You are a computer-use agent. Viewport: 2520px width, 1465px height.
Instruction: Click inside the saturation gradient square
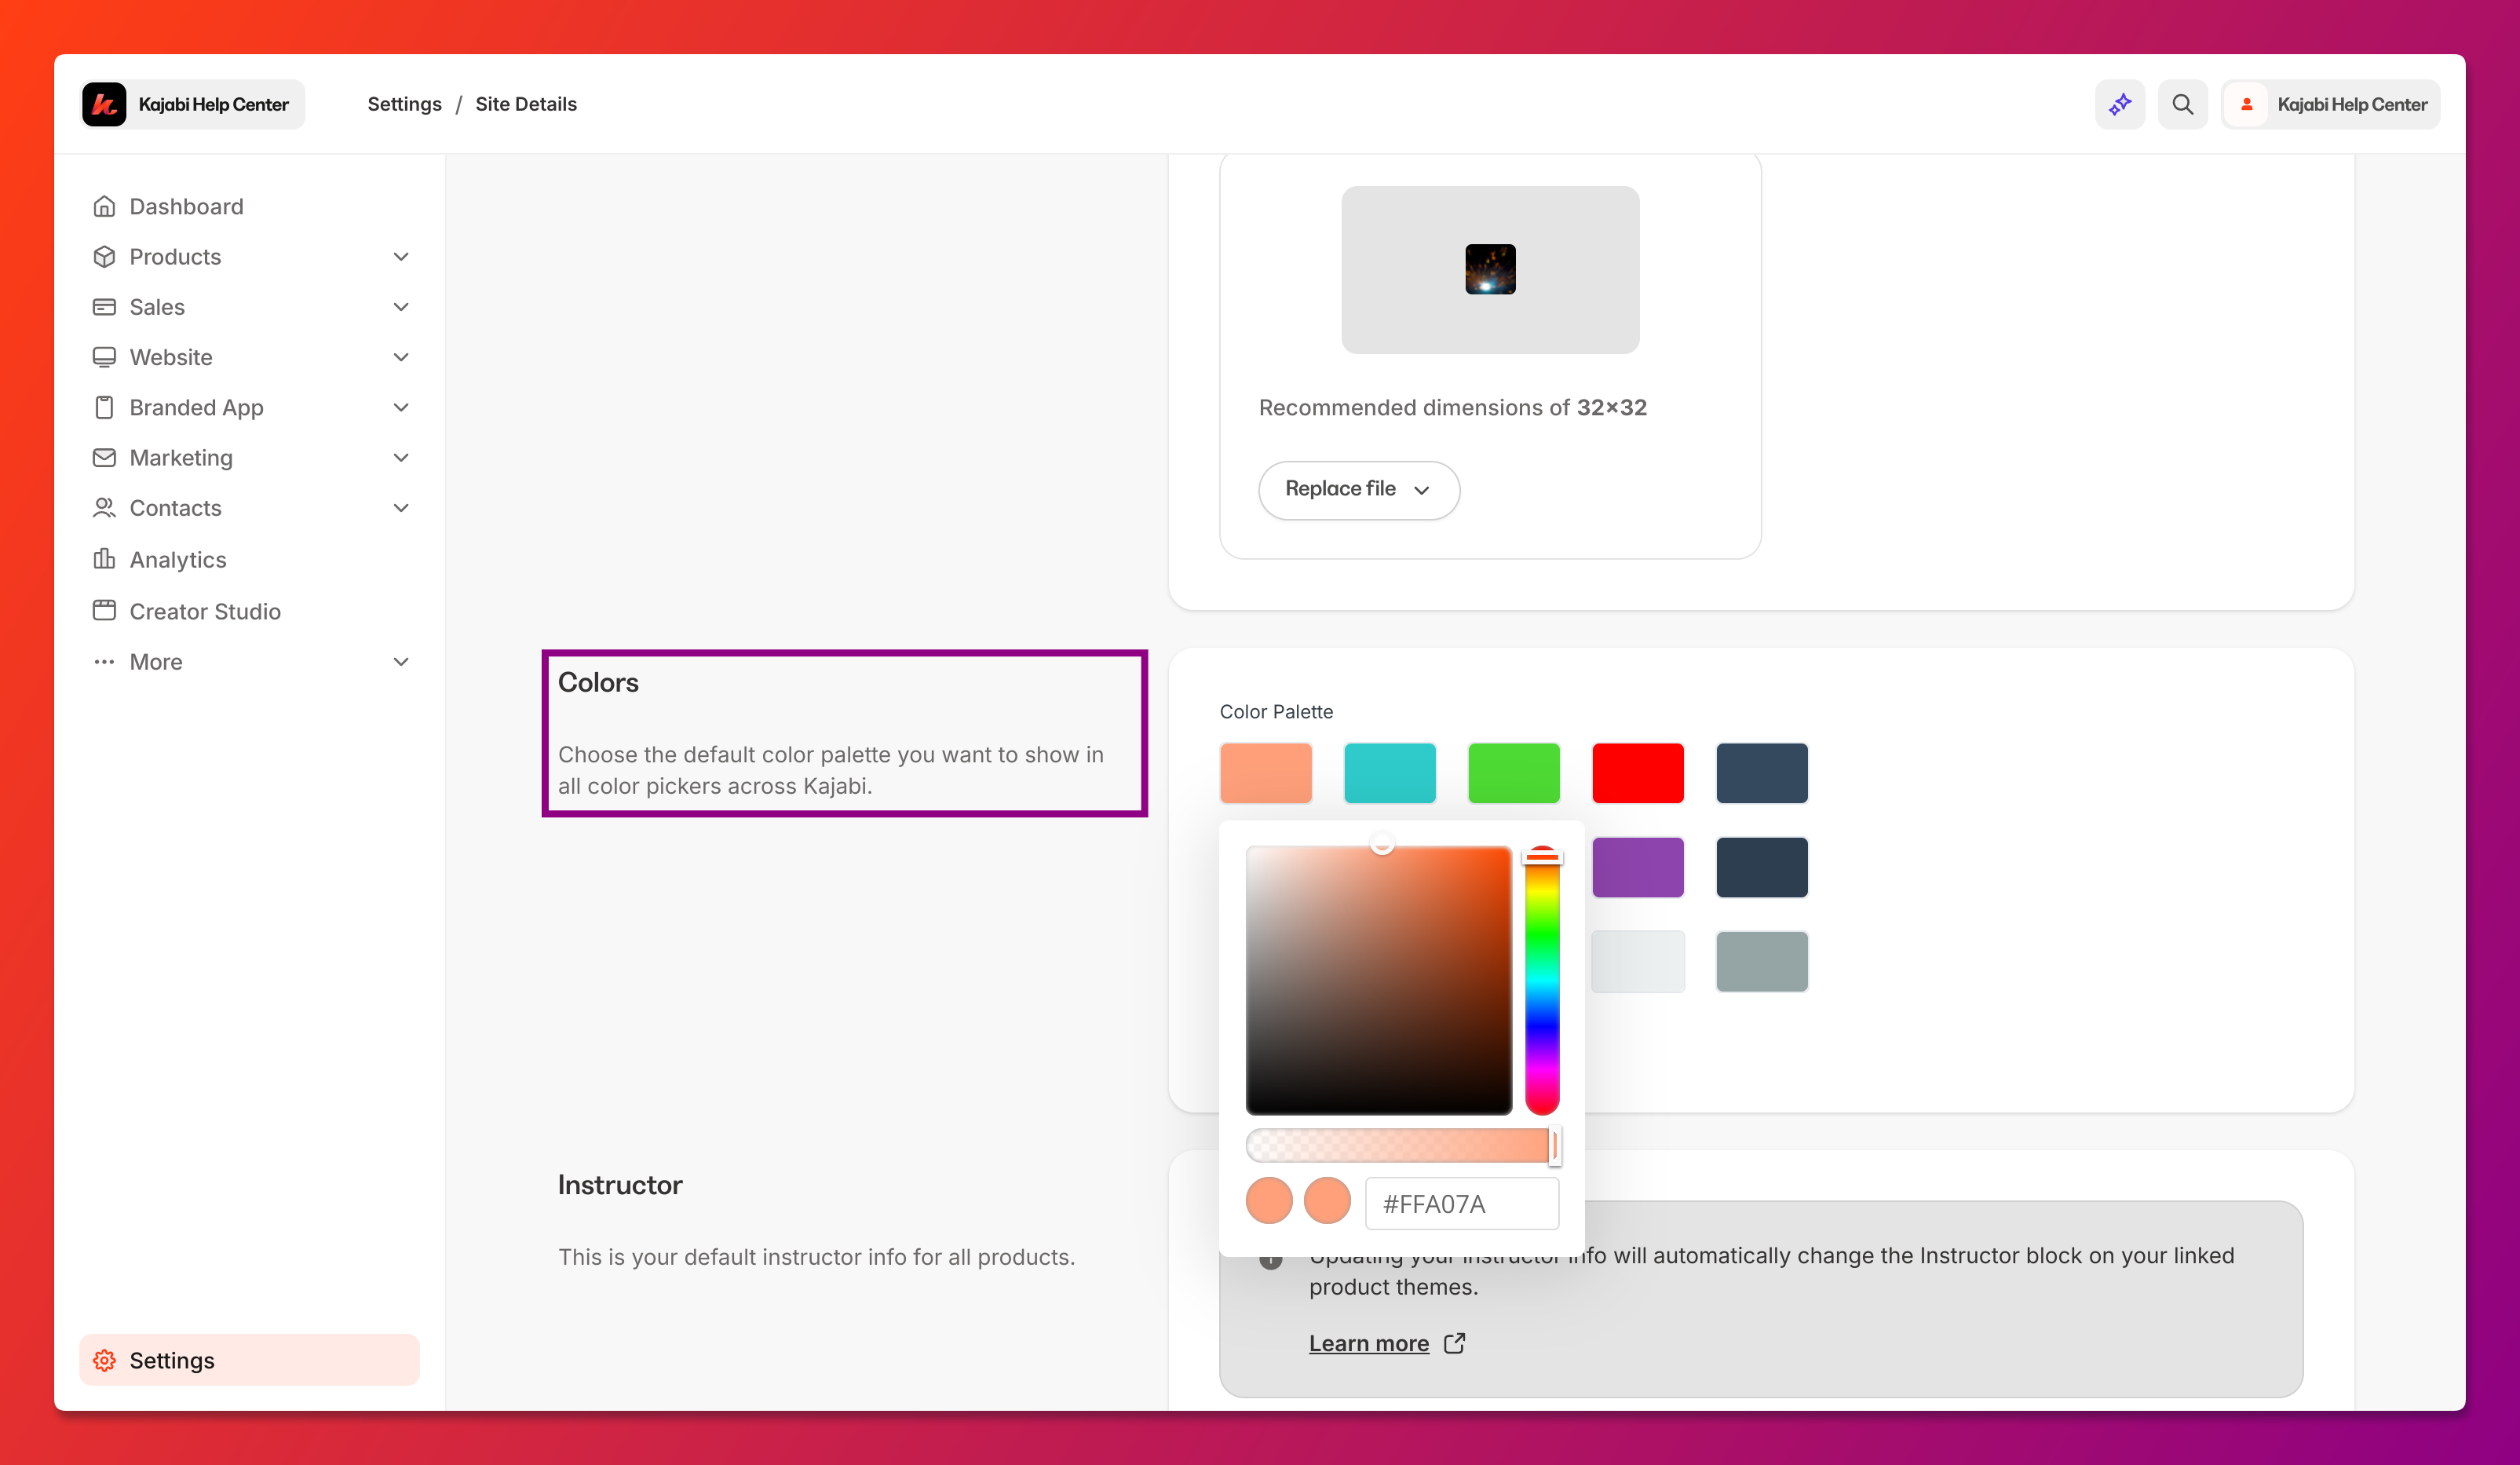click(x=1379, y=980)
